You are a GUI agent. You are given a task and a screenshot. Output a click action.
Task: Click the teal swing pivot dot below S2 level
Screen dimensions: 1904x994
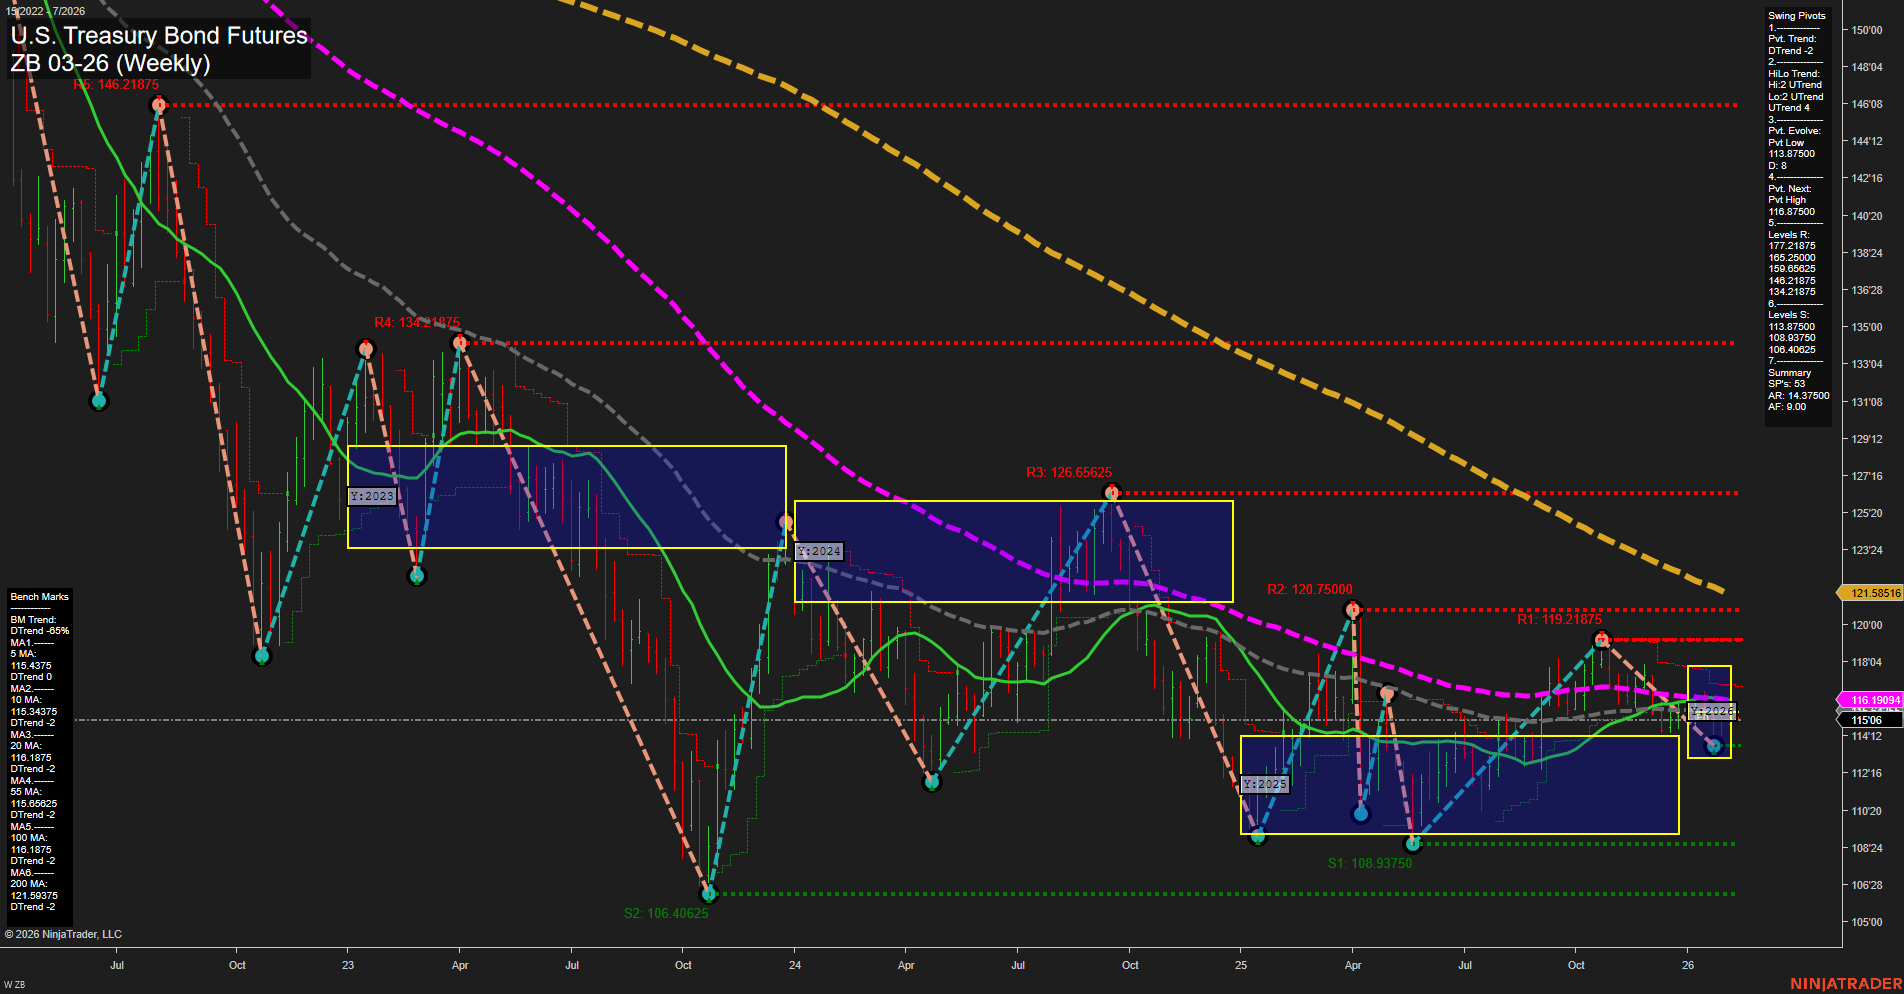click(x=709, y=894)
